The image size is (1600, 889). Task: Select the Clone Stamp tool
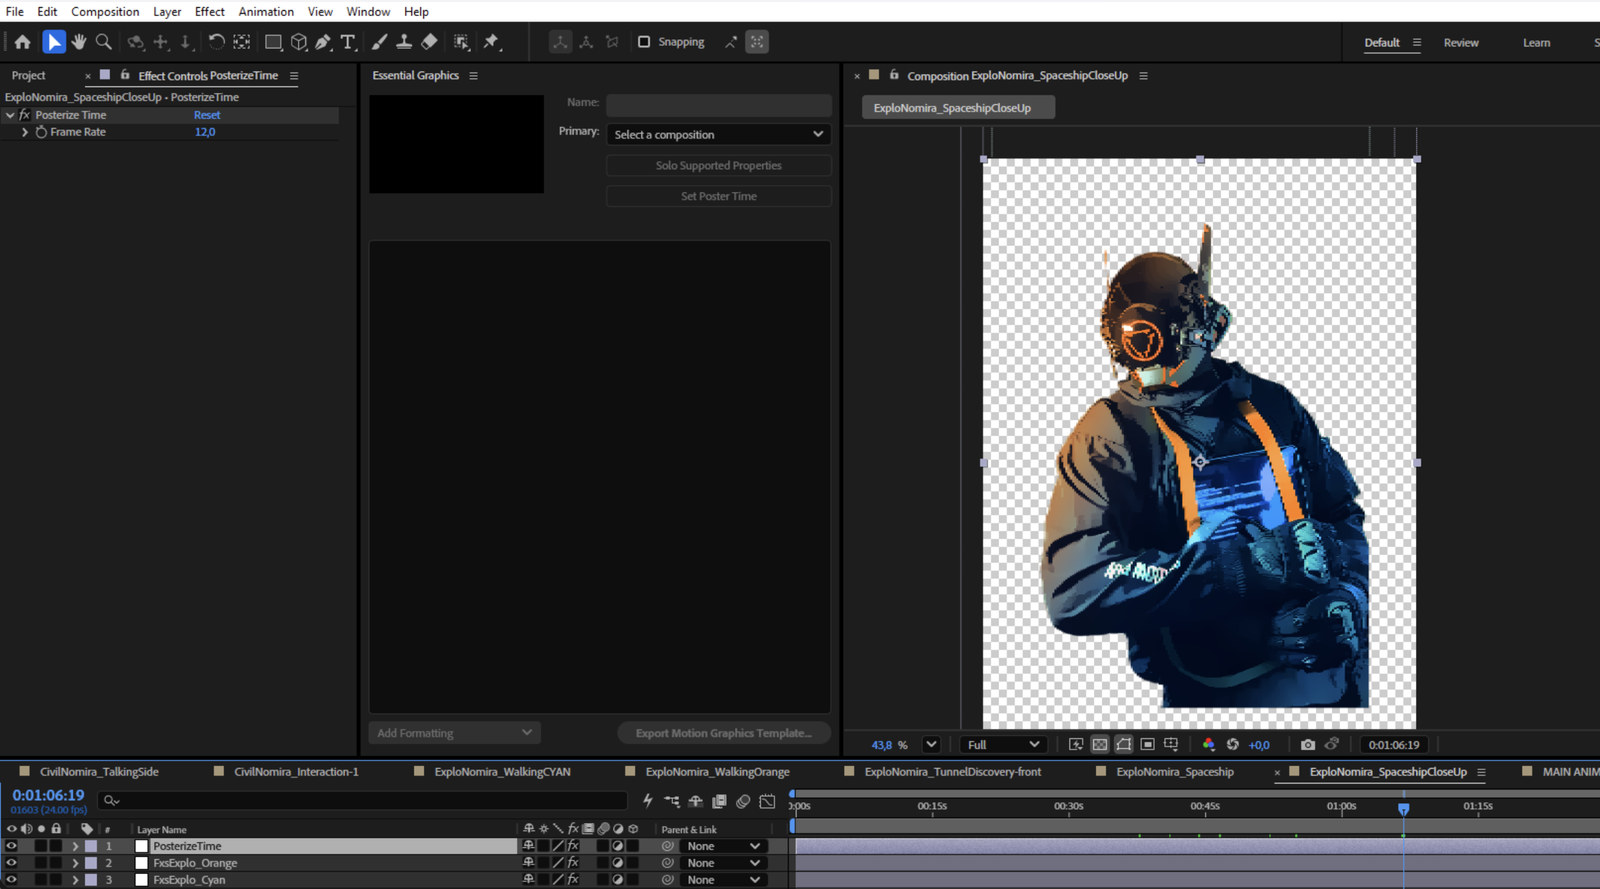tap(404, 42)
